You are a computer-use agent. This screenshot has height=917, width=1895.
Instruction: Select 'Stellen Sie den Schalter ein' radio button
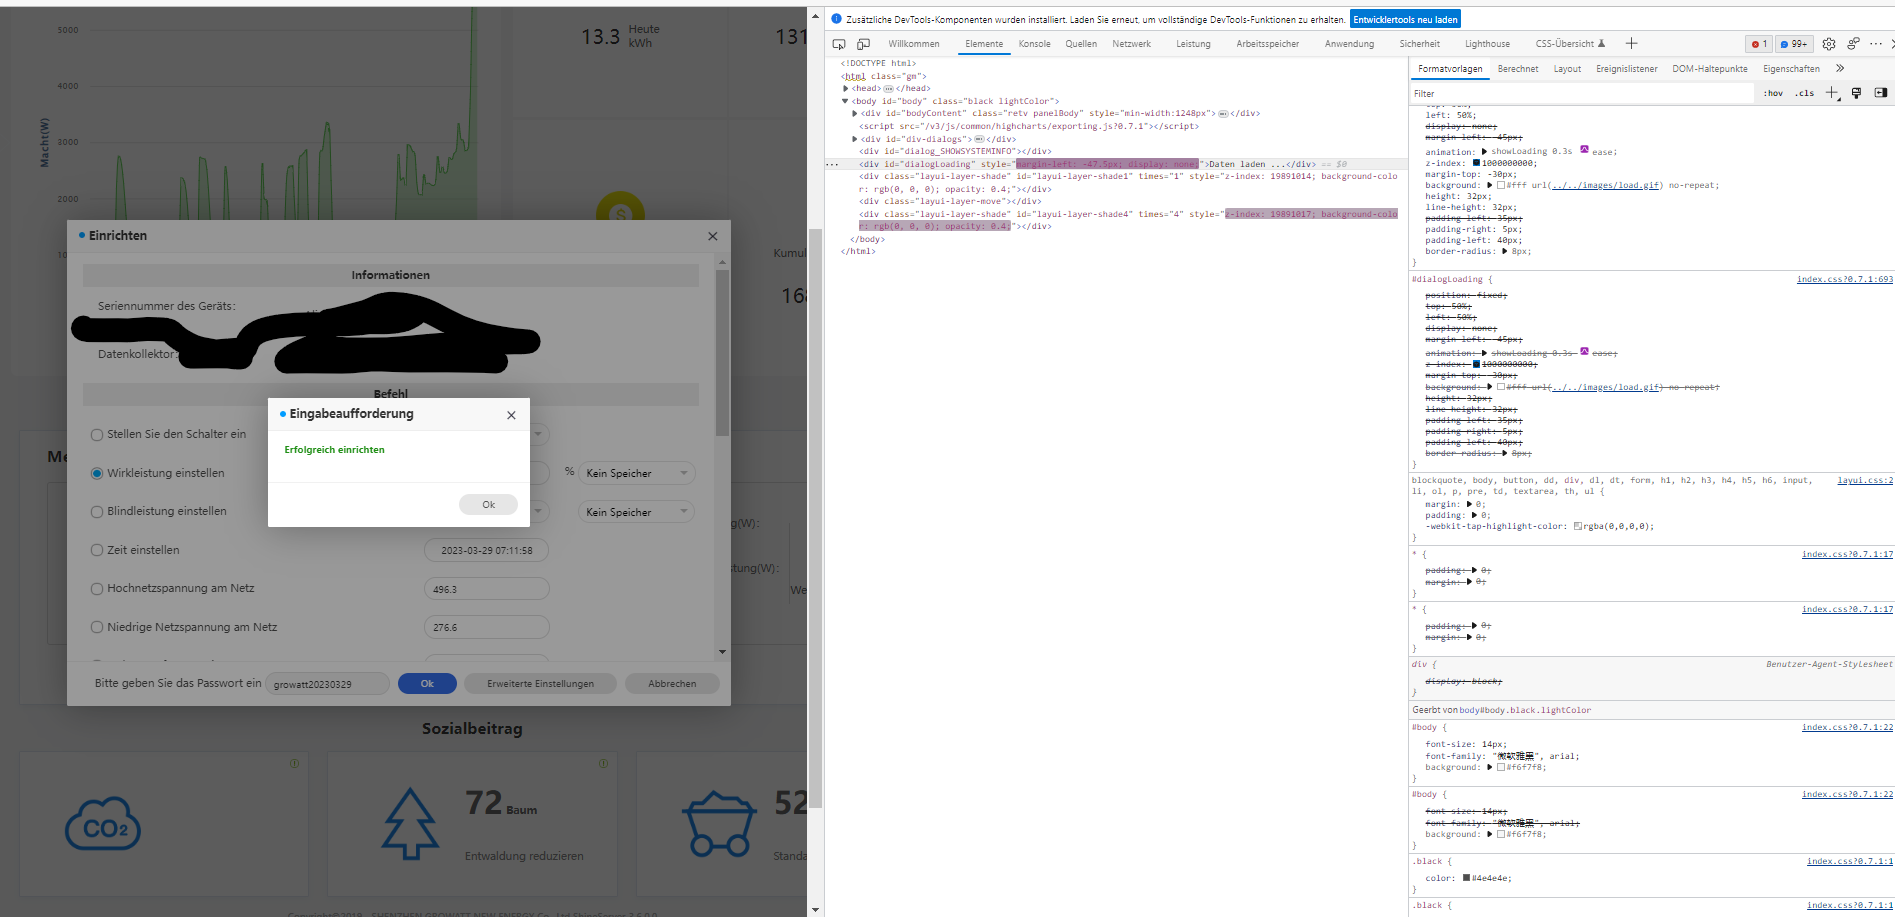click(x=97, y=435)
